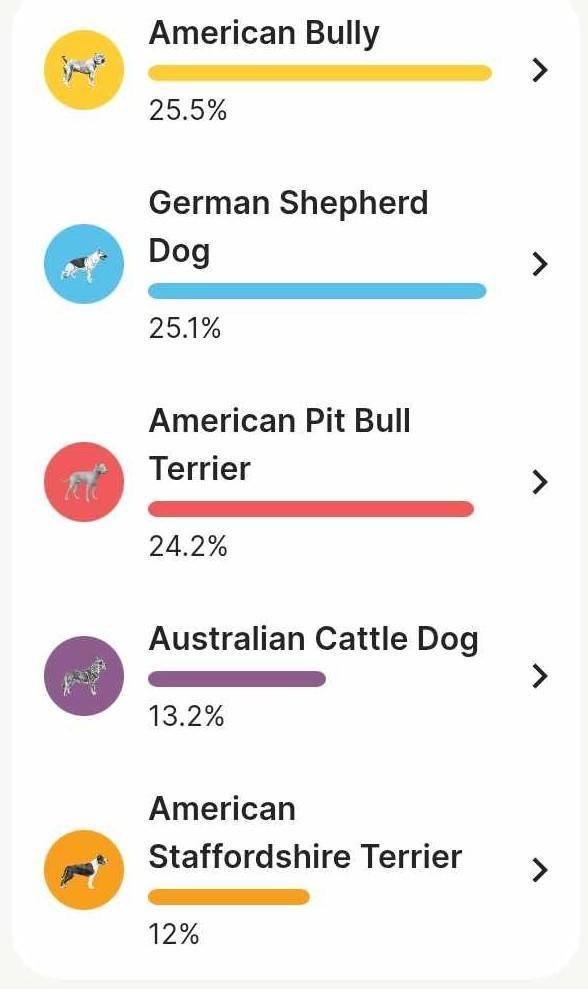The width and height of the screenshot is (588, 989).
Task: Click the 12% label under Staffordshire Terrier
Action: (x=174, y=934)
